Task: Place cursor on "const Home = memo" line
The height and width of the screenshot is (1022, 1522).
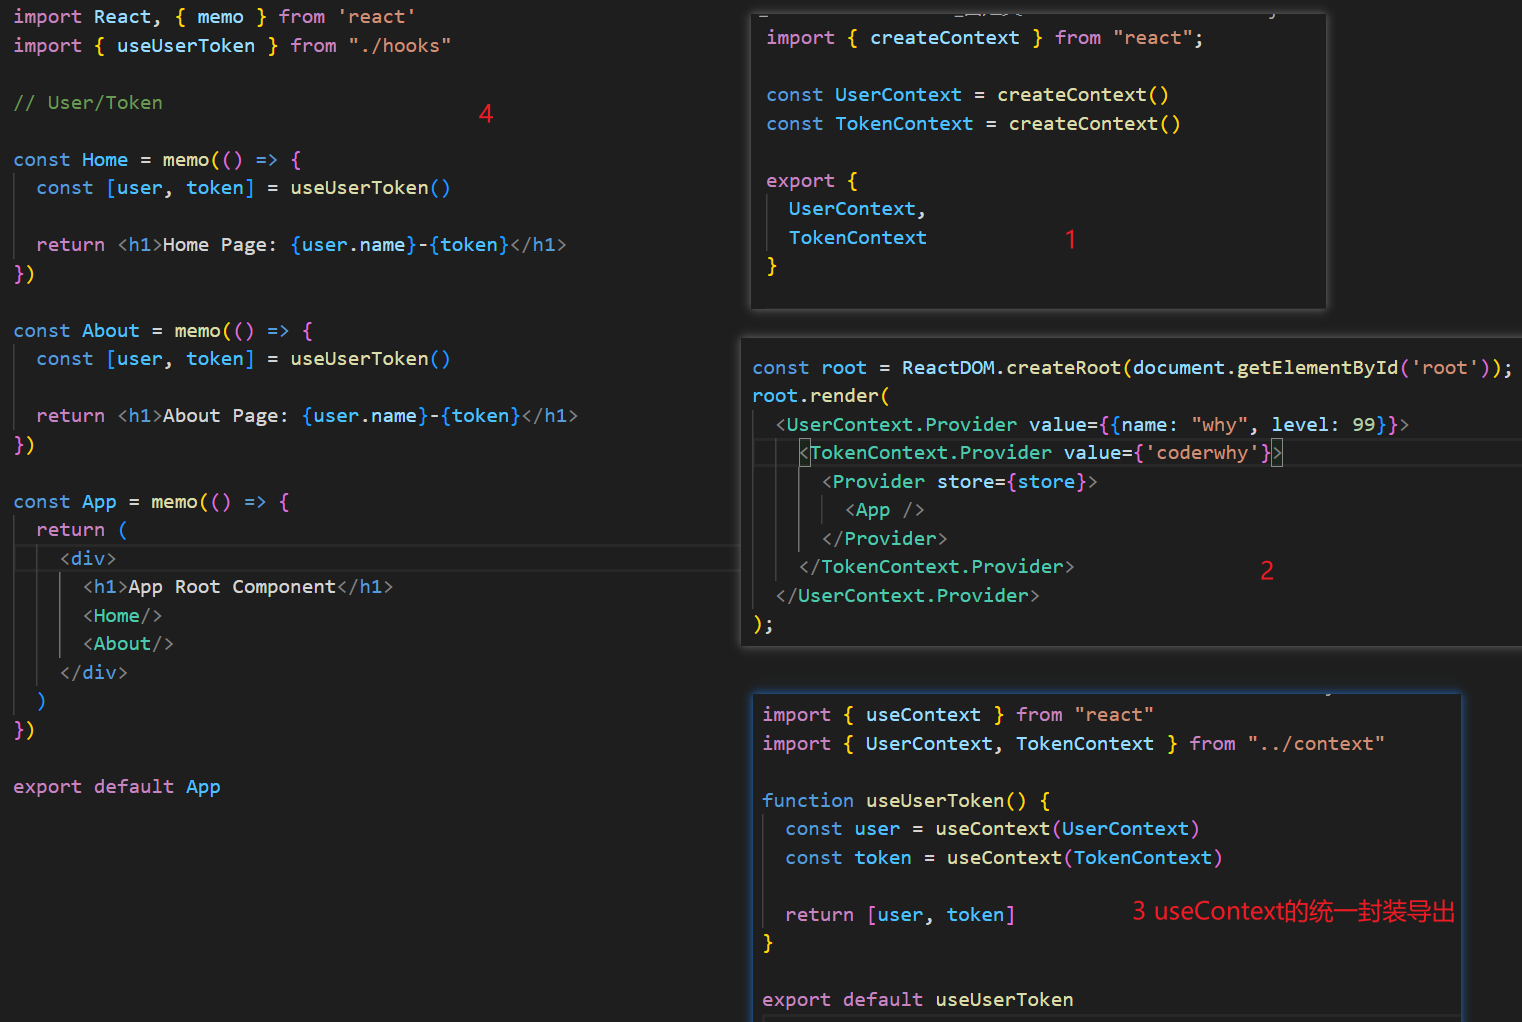Action: pyautogui.click(x=157, y=160)
